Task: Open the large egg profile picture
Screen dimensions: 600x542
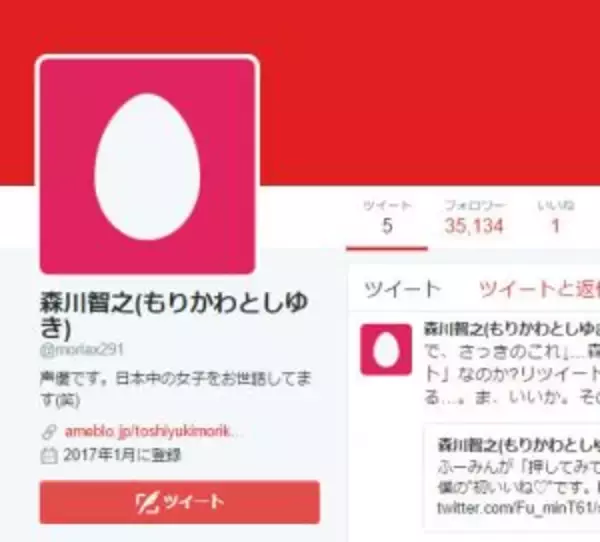Action: (147, 166)
